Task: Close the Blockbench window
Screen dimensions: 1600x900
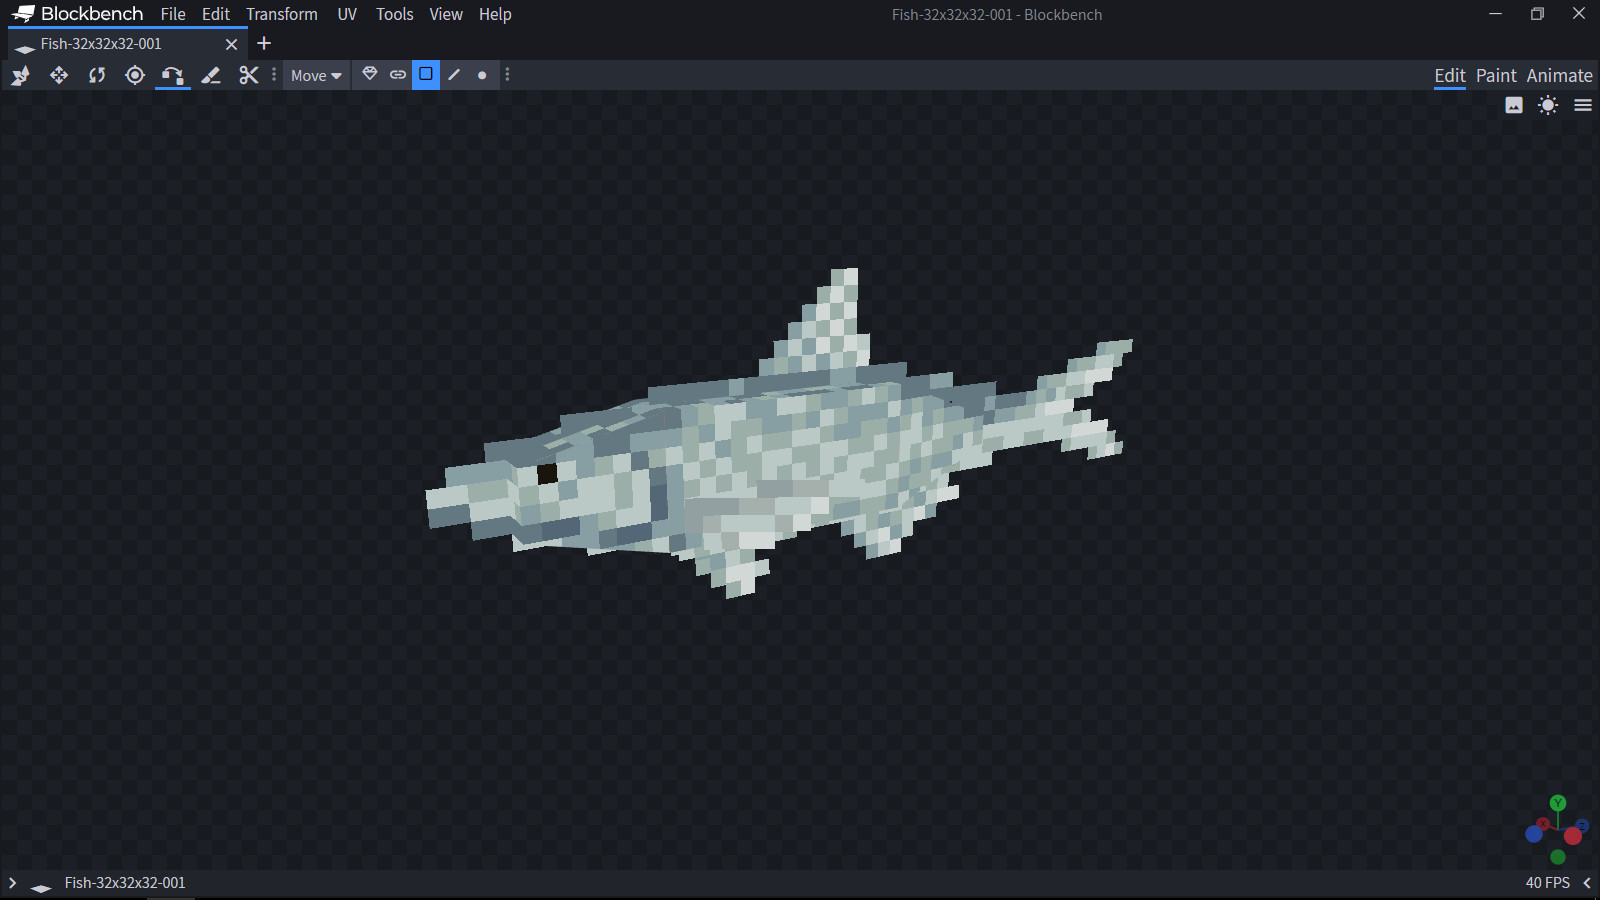Action: coord(1579,14)
